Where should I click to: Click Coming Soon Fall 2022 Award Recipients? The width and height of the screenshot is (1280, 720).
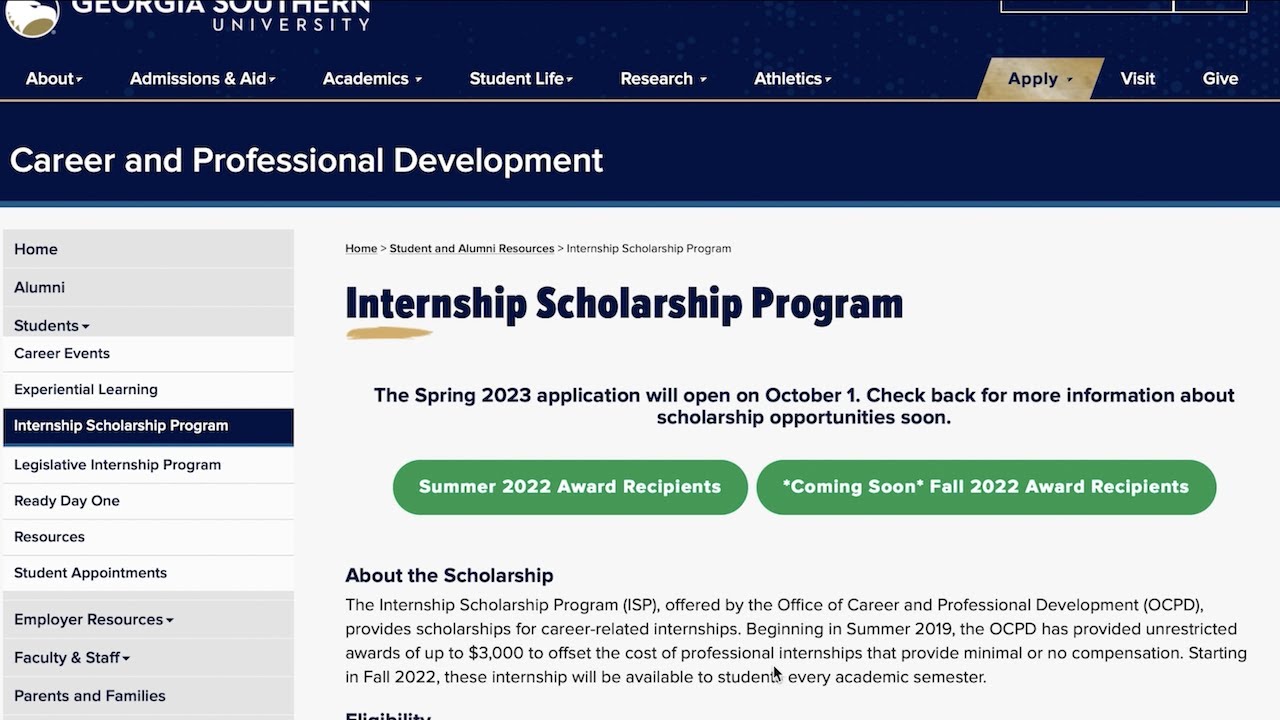click(986, 487)
